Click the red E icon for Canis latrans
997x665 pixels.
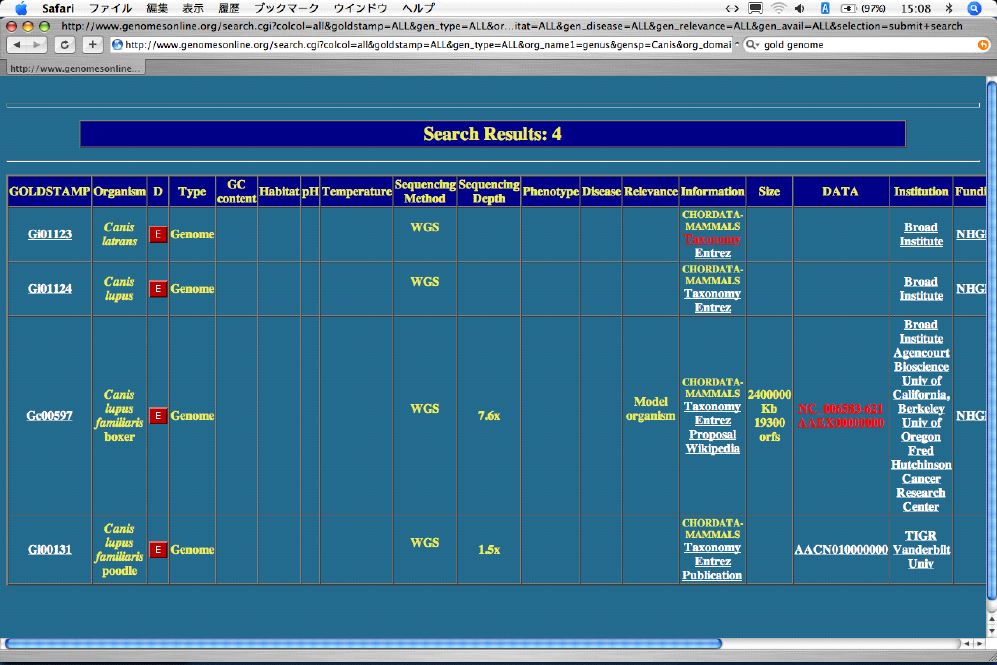(x=158, y=234)
